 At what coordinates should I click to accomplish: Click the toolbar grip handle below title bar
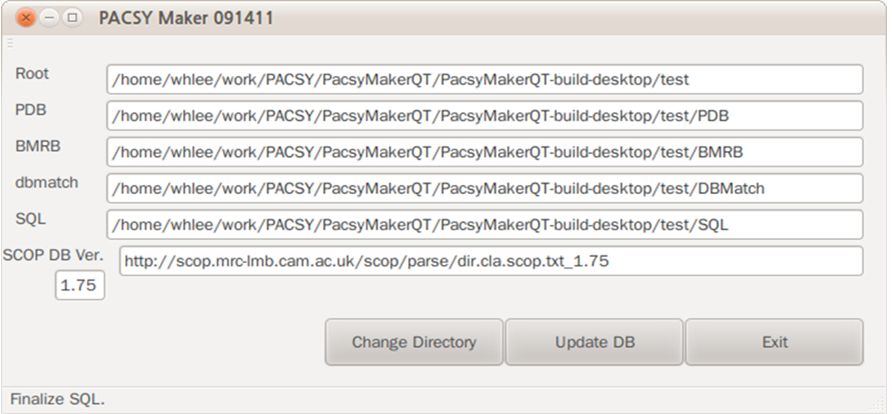10,43
